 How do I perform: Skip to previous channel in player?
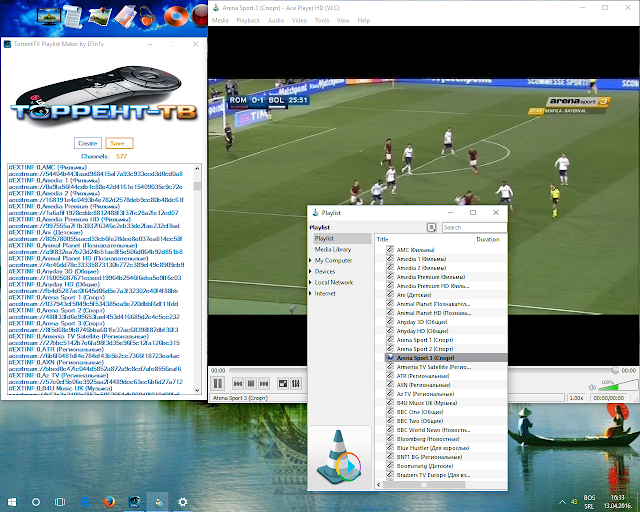click(x=238, y=383)
